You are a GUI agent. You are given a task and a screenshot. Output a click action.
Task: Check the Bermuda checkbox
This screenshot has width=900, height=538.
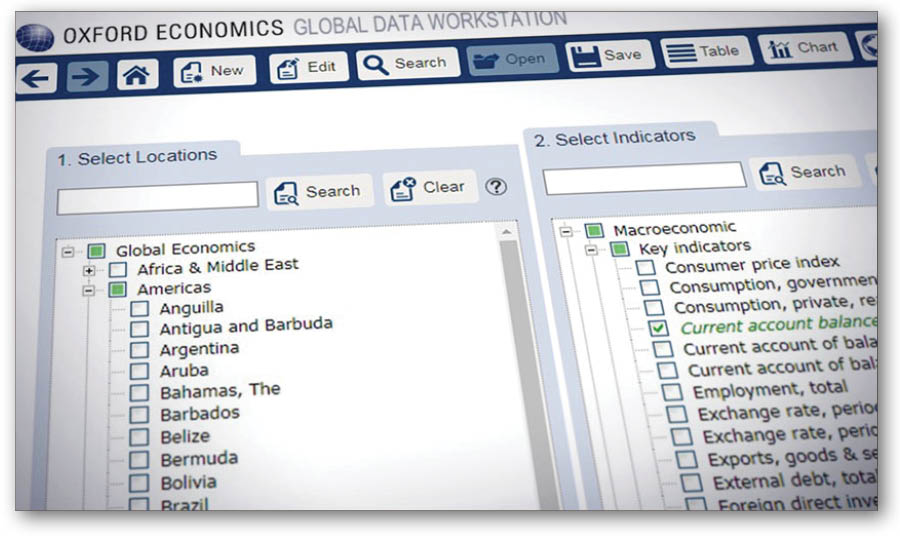point(139,460)
